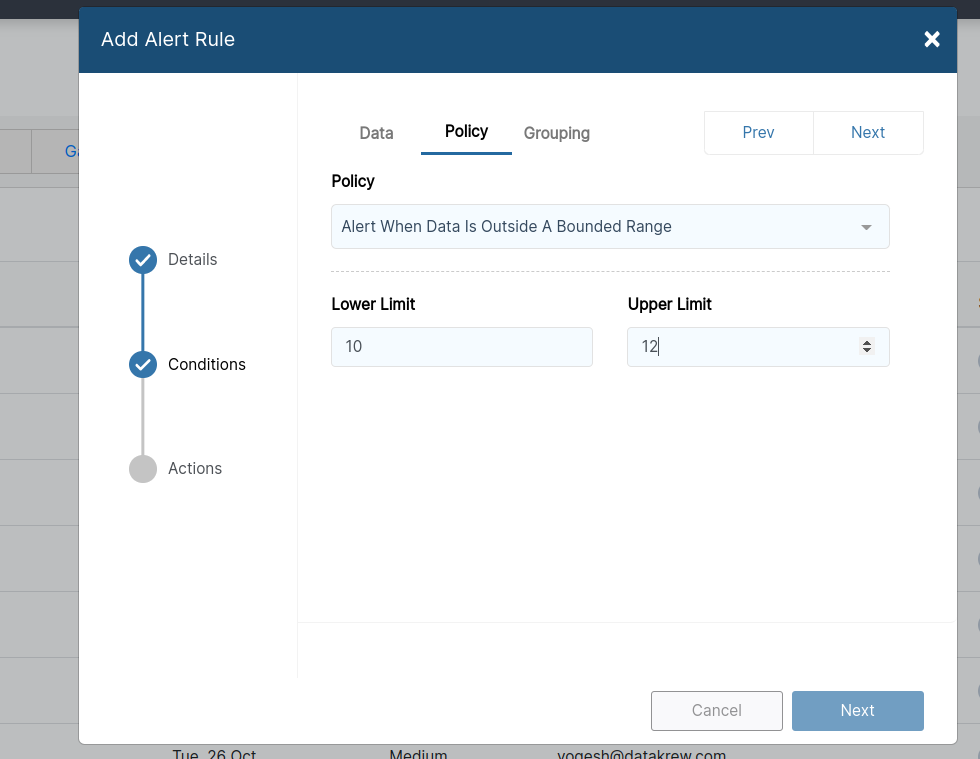
Task: Switch to the Grouping tab
Action: [x=556, y=132]
